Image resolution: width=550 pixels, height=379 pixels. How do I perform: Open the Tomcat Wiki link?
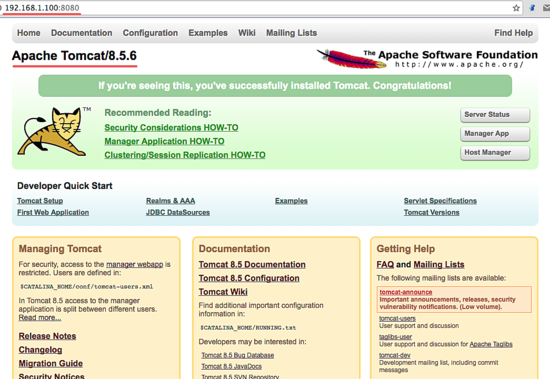tap(223, 292)
